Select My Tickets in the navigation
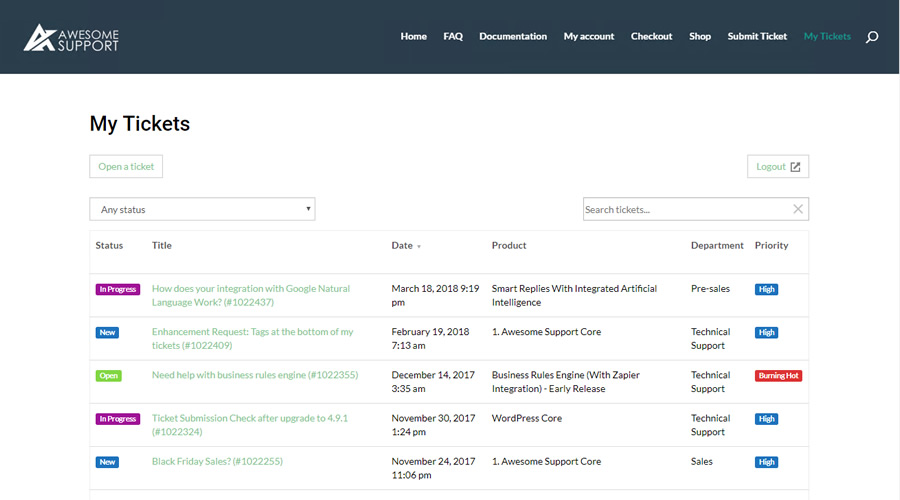The width and height of the screenshot is (900, 500). (x=827, y=36)
